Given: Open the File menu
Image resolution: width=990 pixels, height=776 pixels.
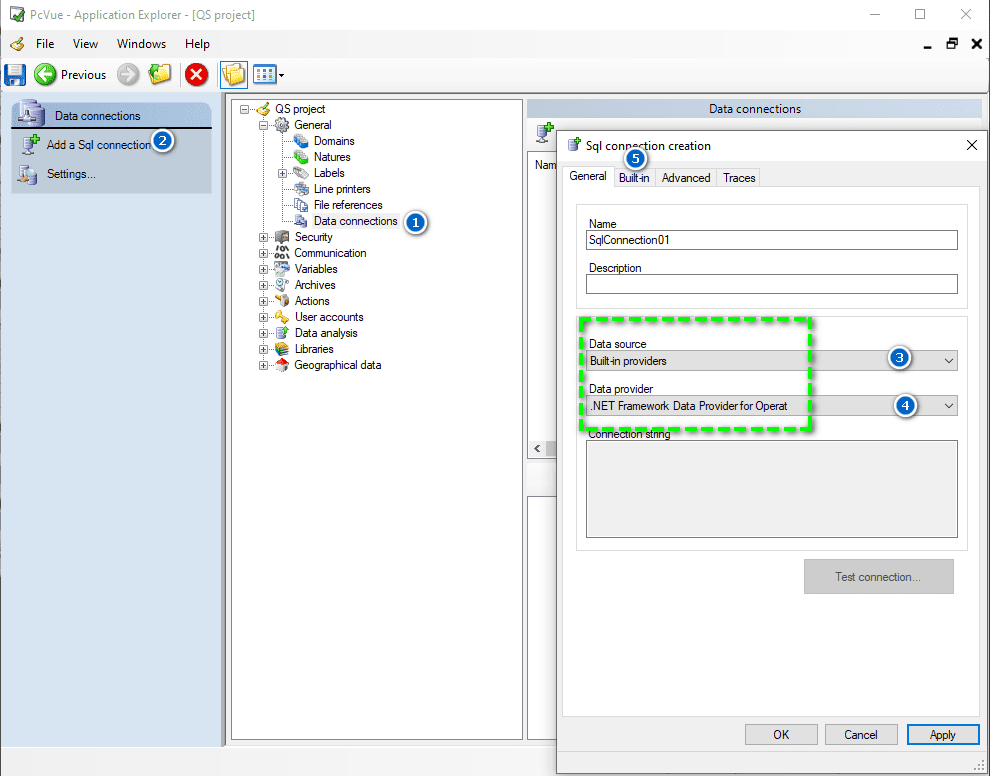Looking at the screenshot, I should pyautogui.click(x=45, y=44).
